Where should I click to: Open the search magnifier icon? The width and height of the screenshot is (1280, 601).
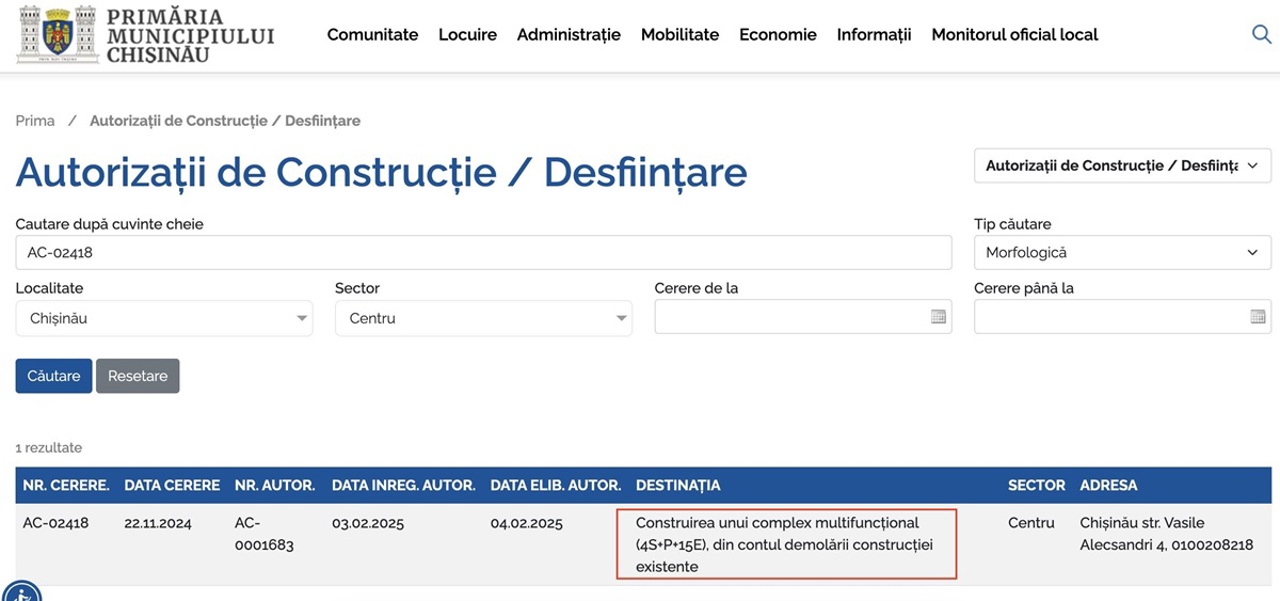pyautogui.click(x=1261, y=34)
